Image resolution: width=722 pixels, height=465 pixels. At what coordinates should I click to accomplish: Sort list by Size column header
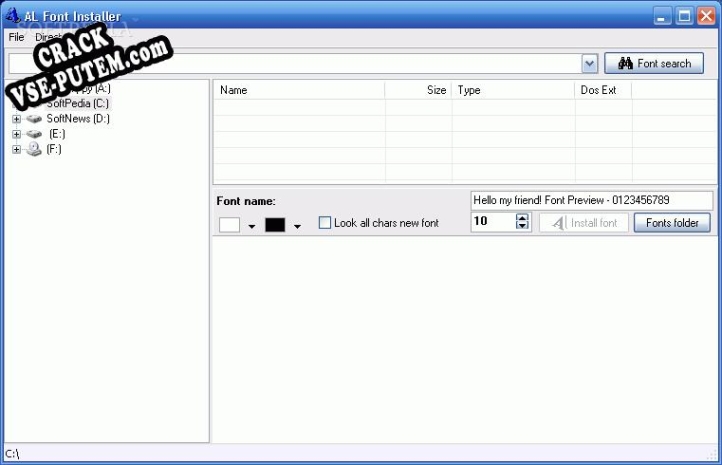click(418, 90)
